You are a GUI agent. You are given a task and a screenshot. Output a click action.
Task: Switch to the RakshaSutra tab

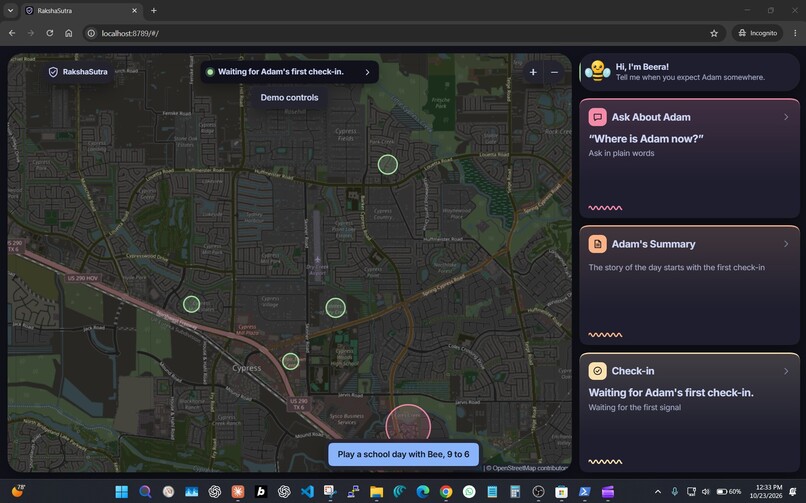tap(82, 10)
